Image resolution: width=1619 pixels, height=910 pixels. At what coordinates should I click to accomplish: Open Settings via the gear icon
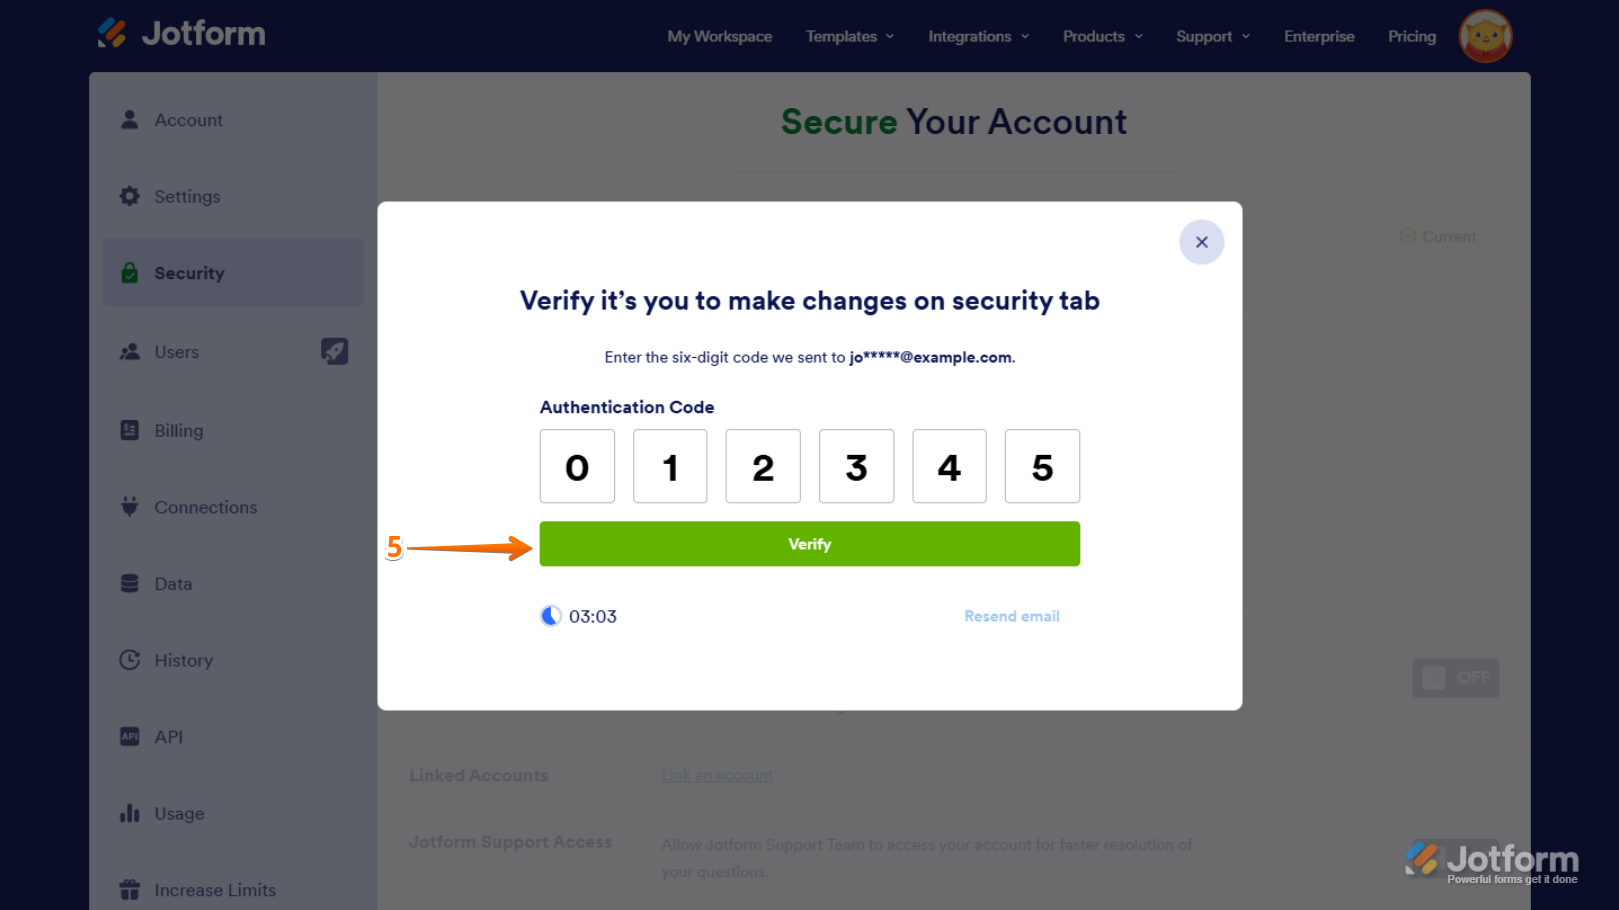point(130,196)
